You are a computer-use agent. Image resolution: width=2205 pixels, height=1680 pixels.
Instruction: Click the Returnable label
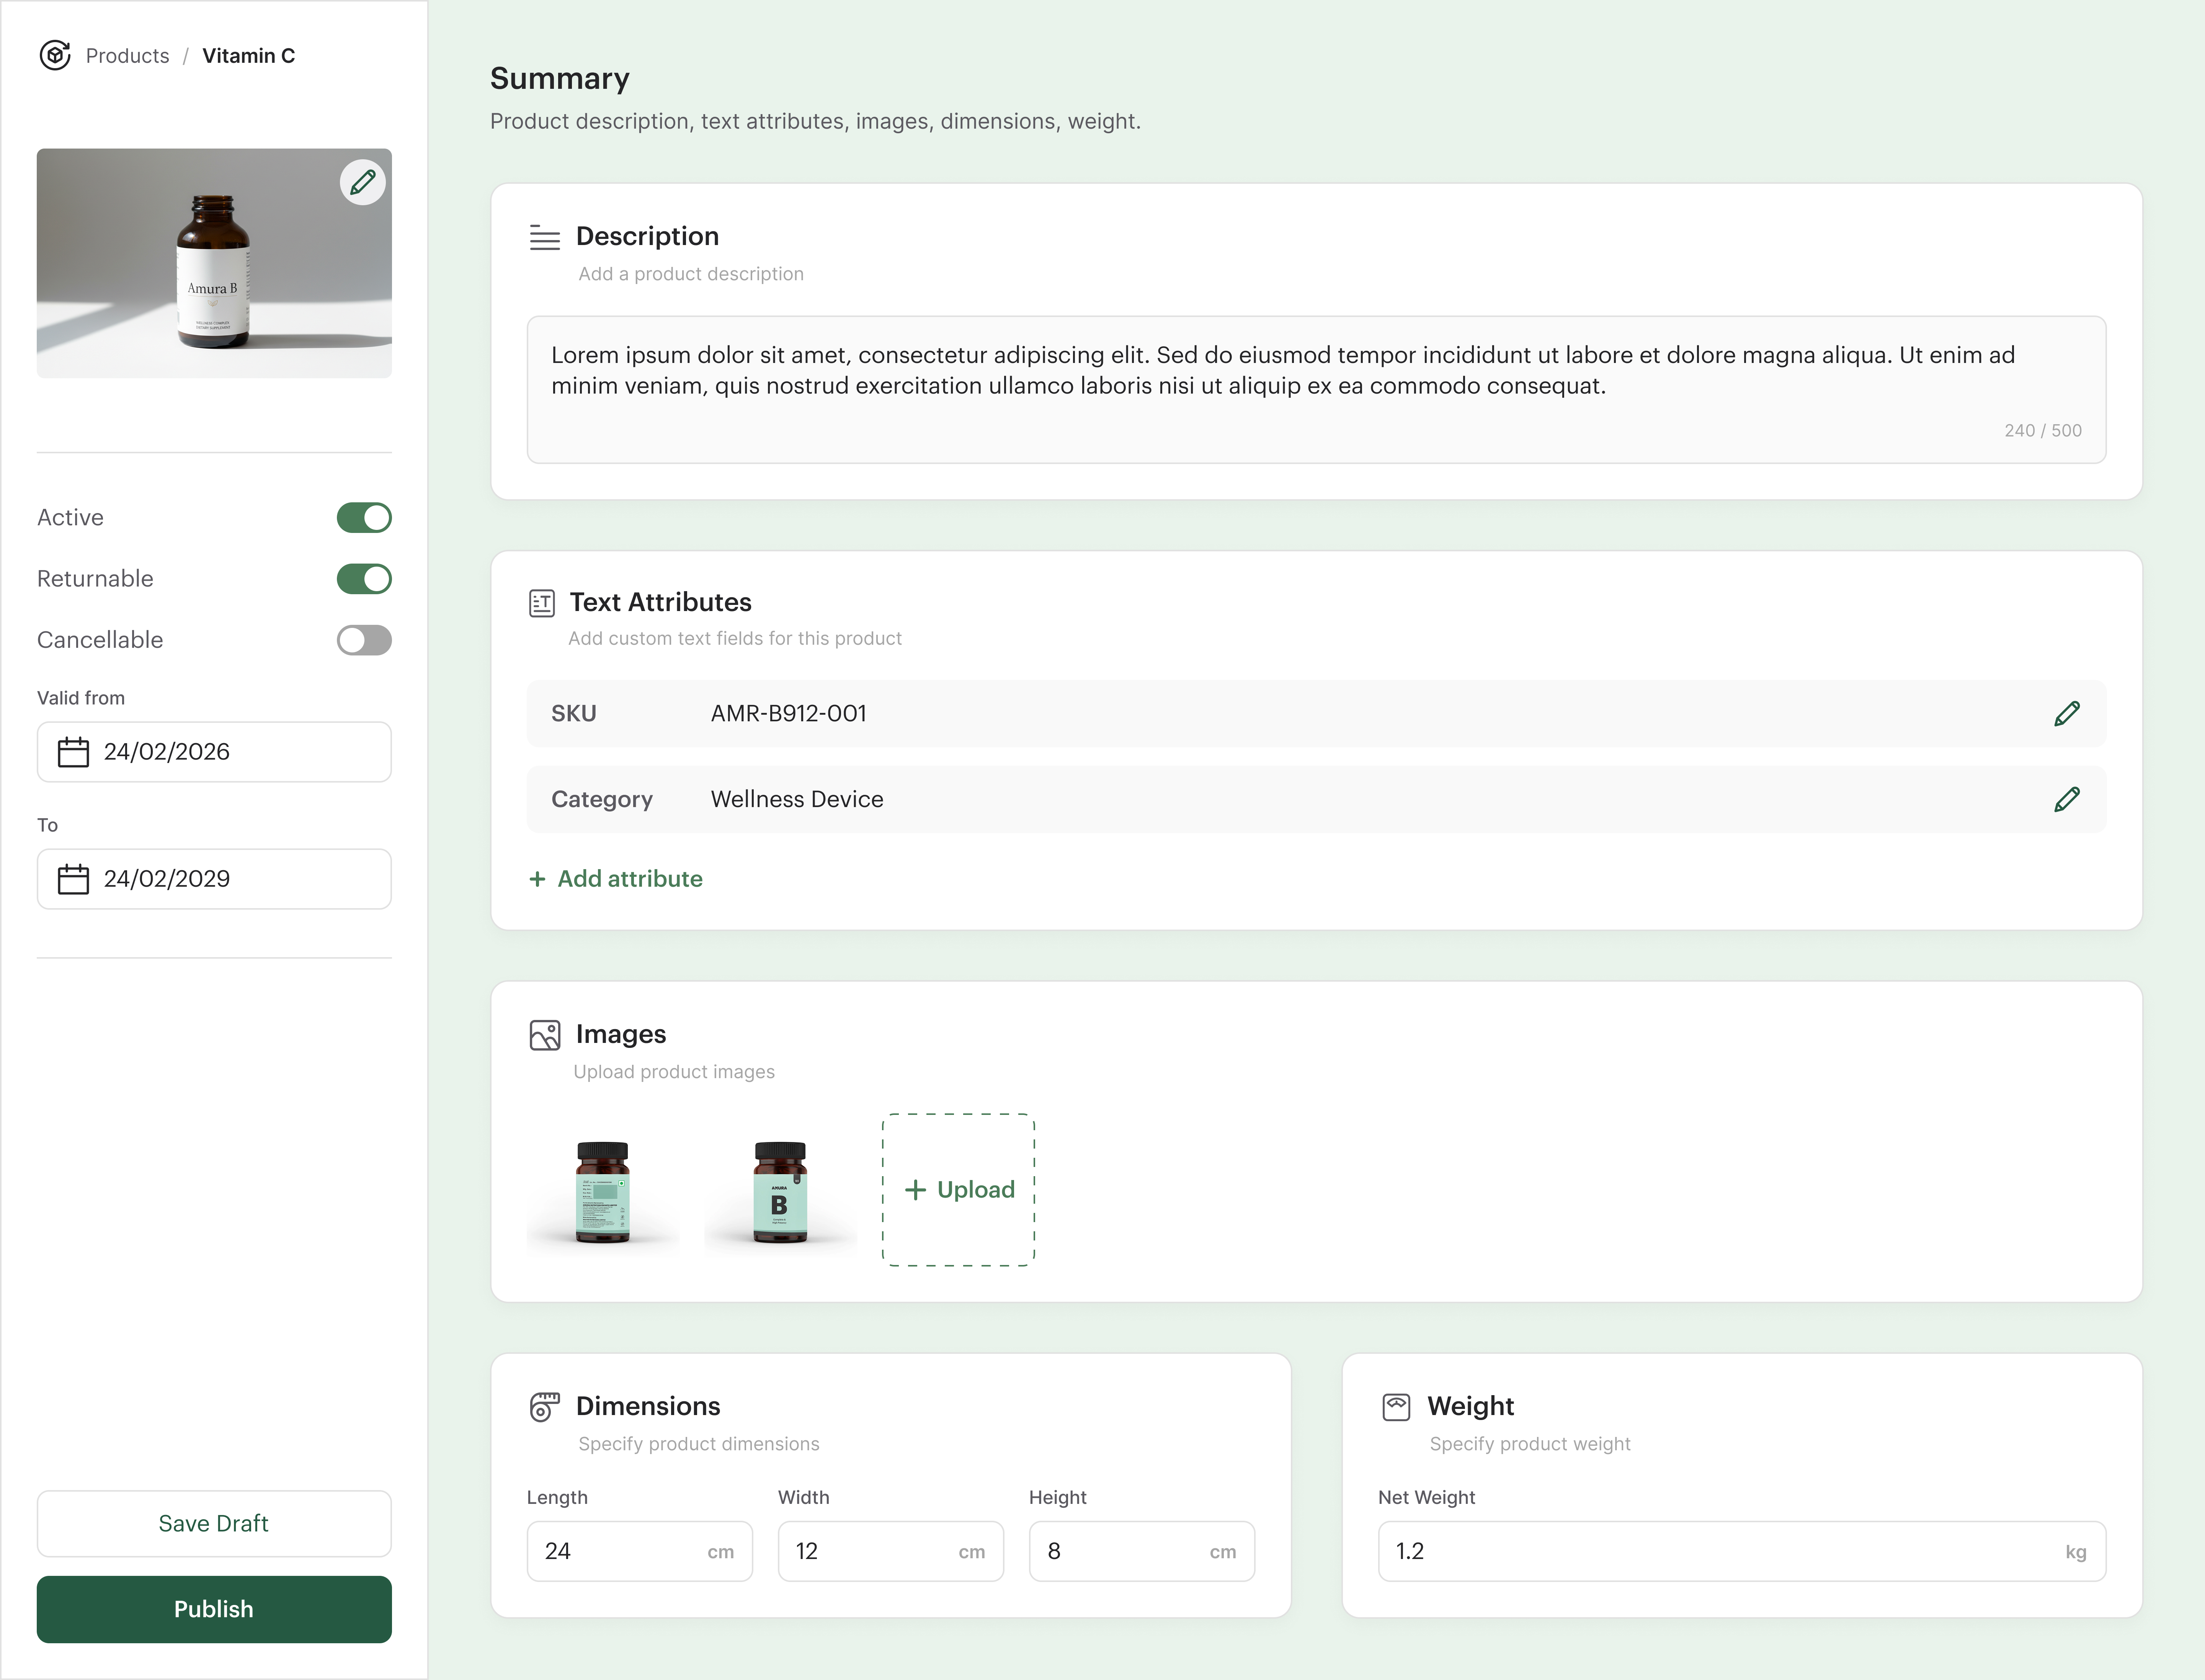click(x=95, y=579)
